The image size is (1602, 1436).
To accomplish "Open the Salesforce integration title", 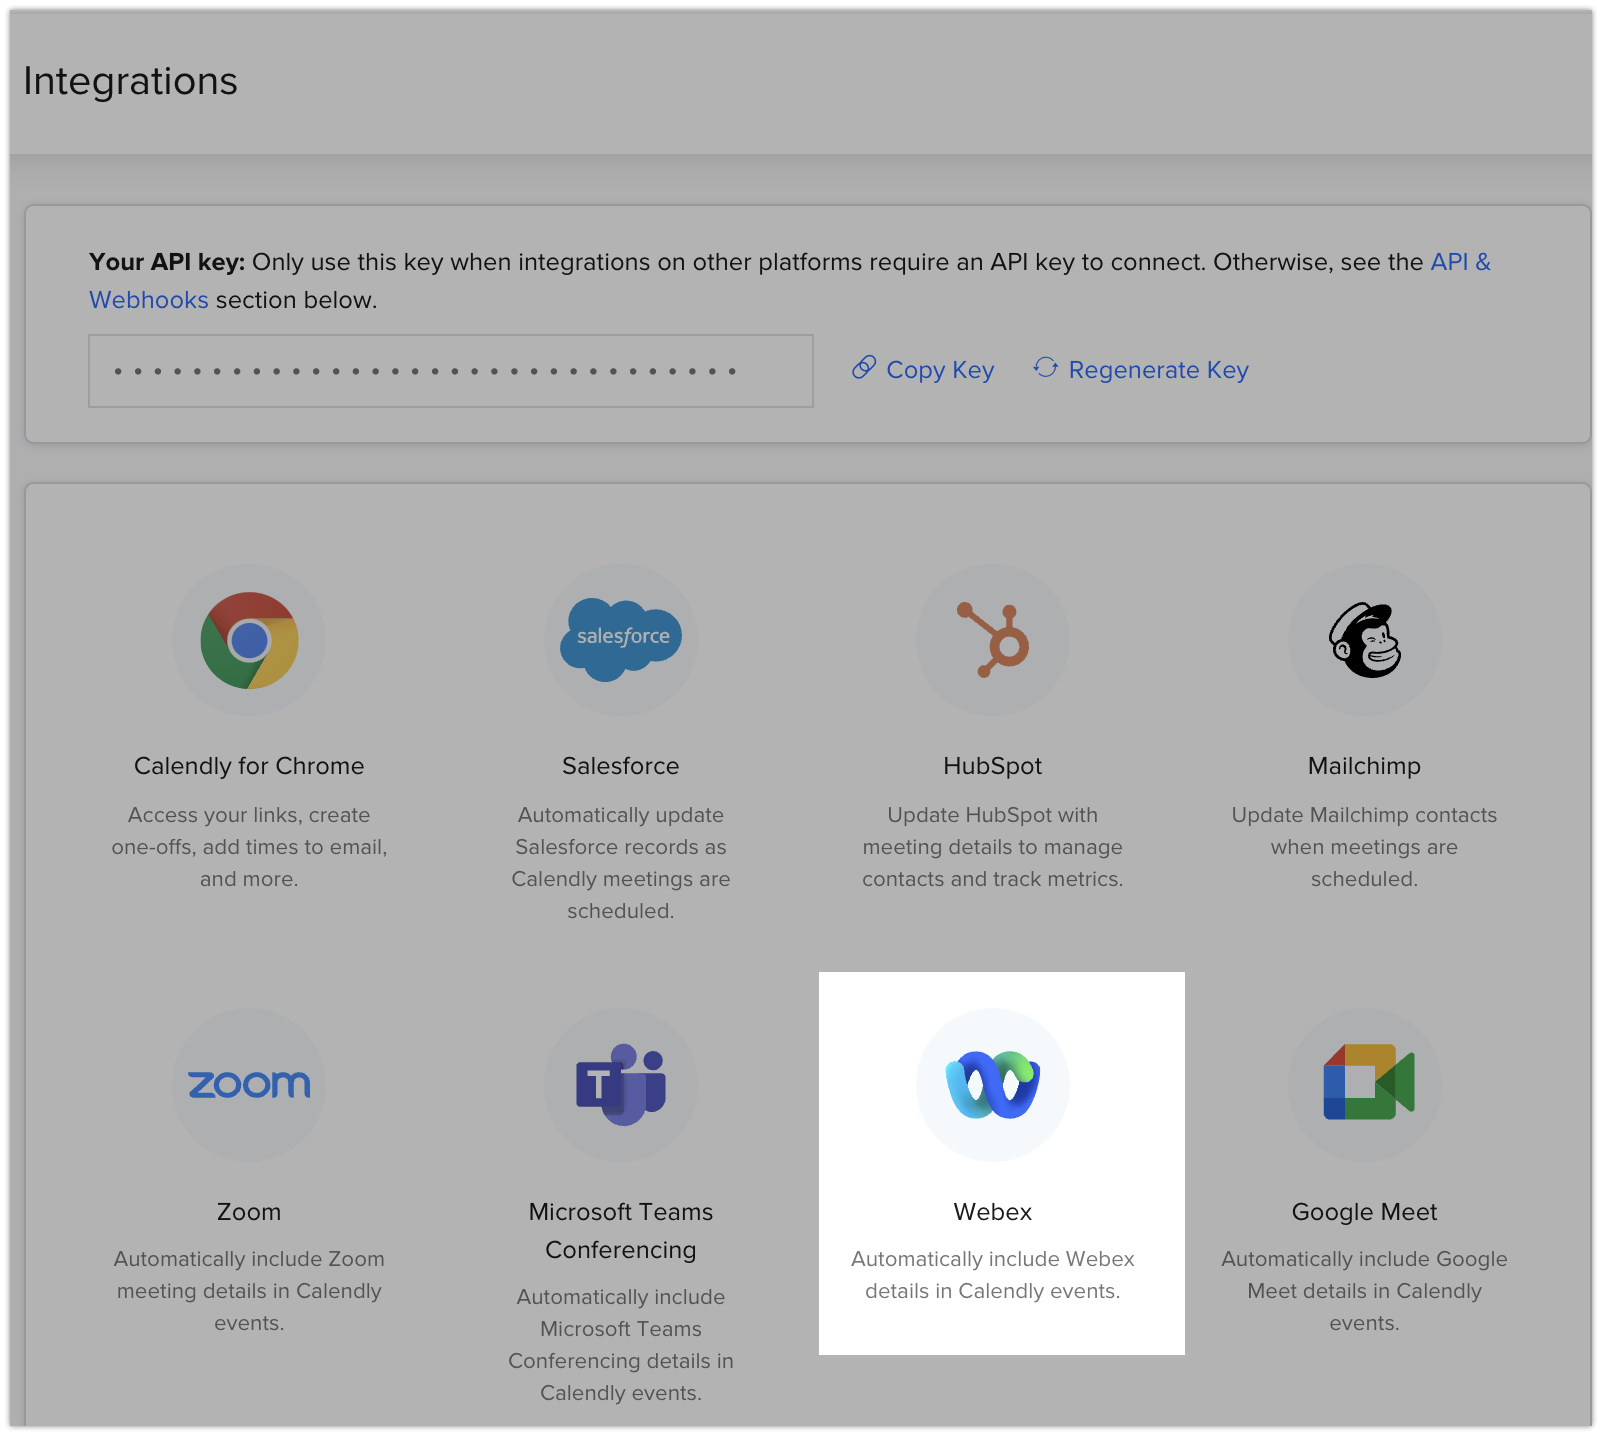I will [621, 766].
